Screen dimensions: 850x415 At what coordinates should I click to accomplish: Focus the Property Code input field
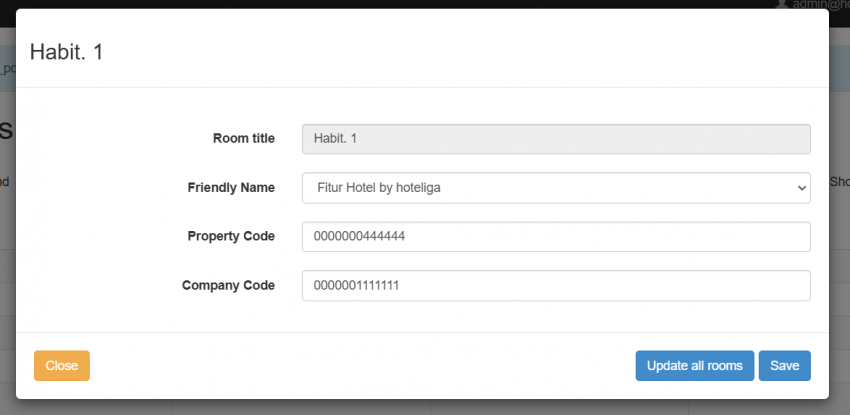pos(555,237)
